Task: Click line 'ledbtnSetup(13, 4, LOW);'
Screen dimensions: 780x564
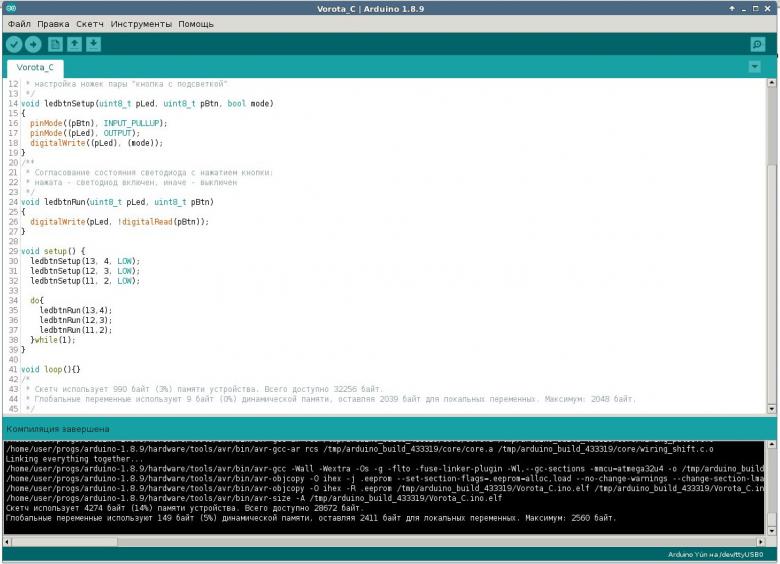Action: pos(85,261)
